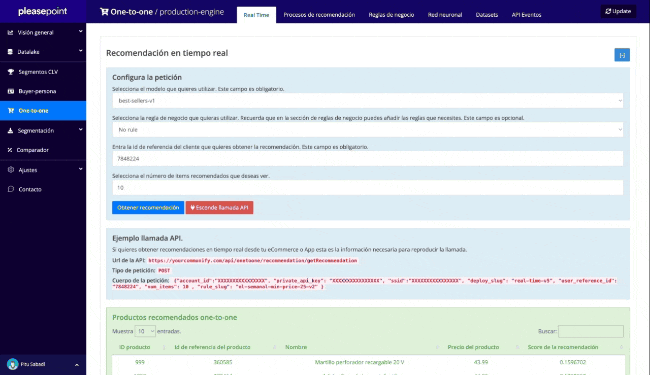650x375 pixels.
Task: Click the Buscar search input field
Action: click(x=591, y=331)
